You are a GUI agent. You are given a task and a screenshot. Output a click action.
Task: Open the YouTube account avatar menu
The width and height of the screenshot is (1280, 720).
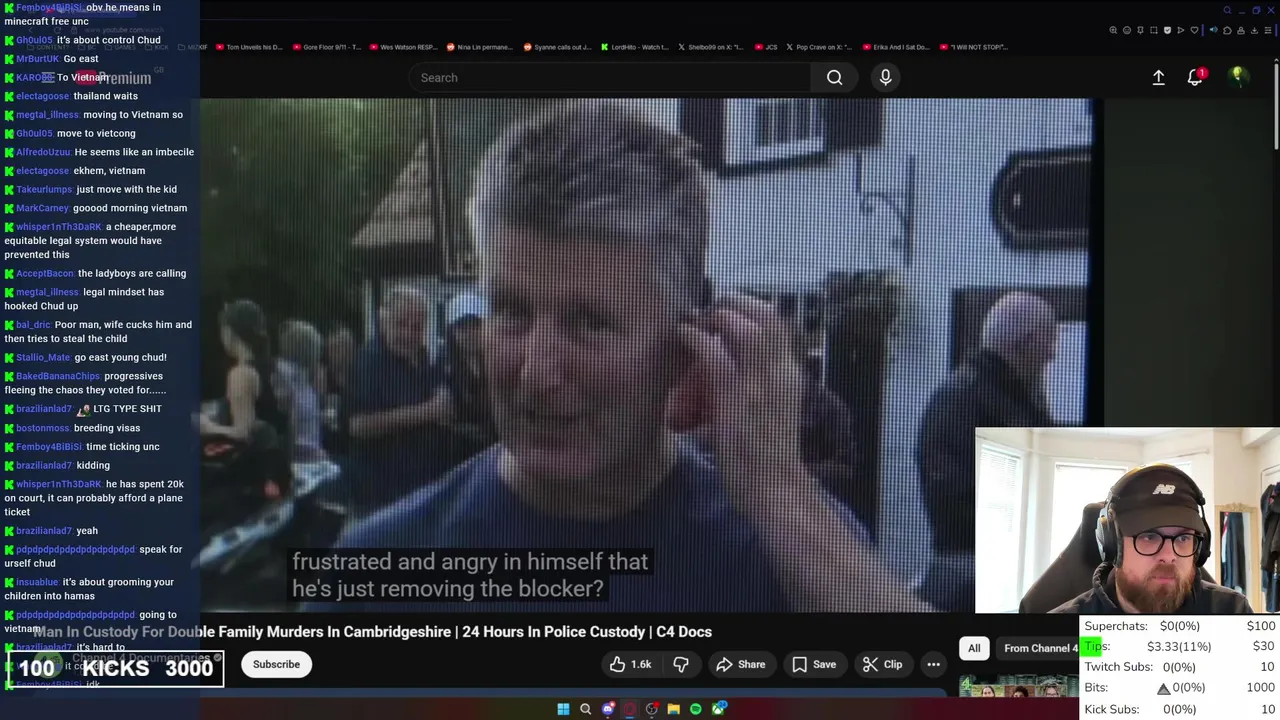coord(1238,77)
